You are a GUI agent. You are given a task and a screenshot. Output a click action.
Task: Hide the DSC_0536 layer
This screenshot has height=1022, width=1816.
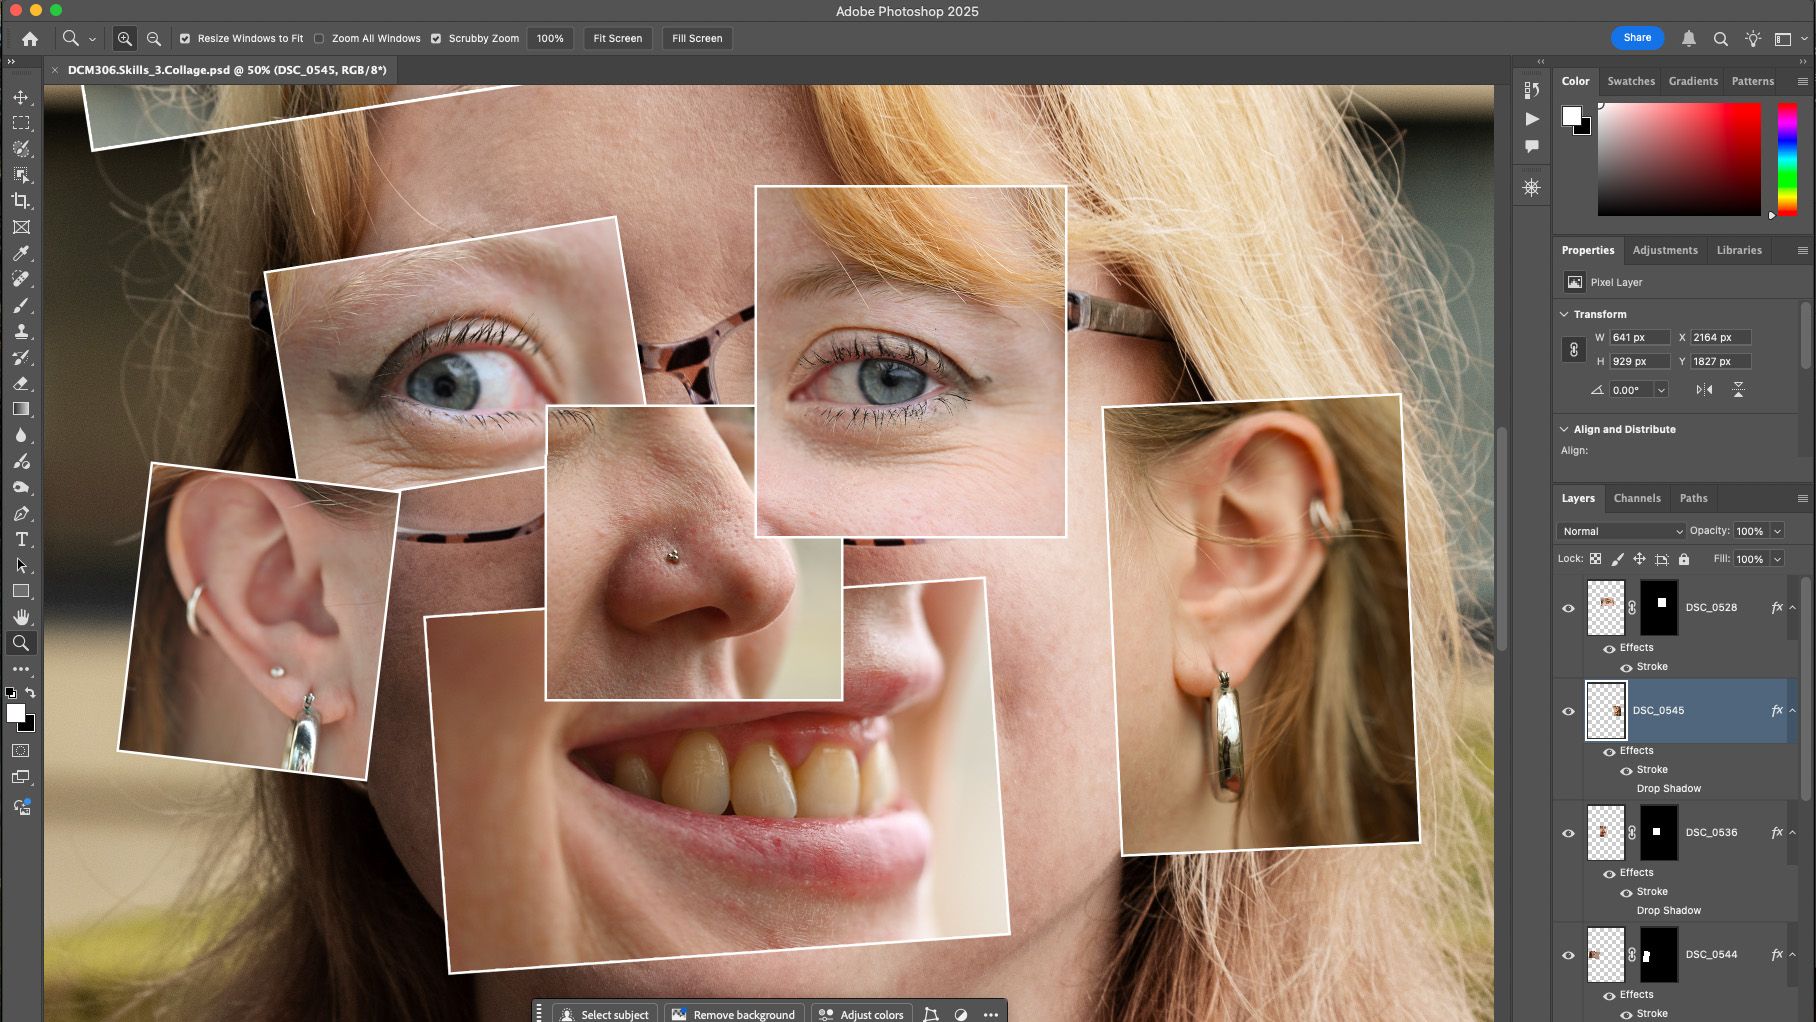coord(1568,833)
